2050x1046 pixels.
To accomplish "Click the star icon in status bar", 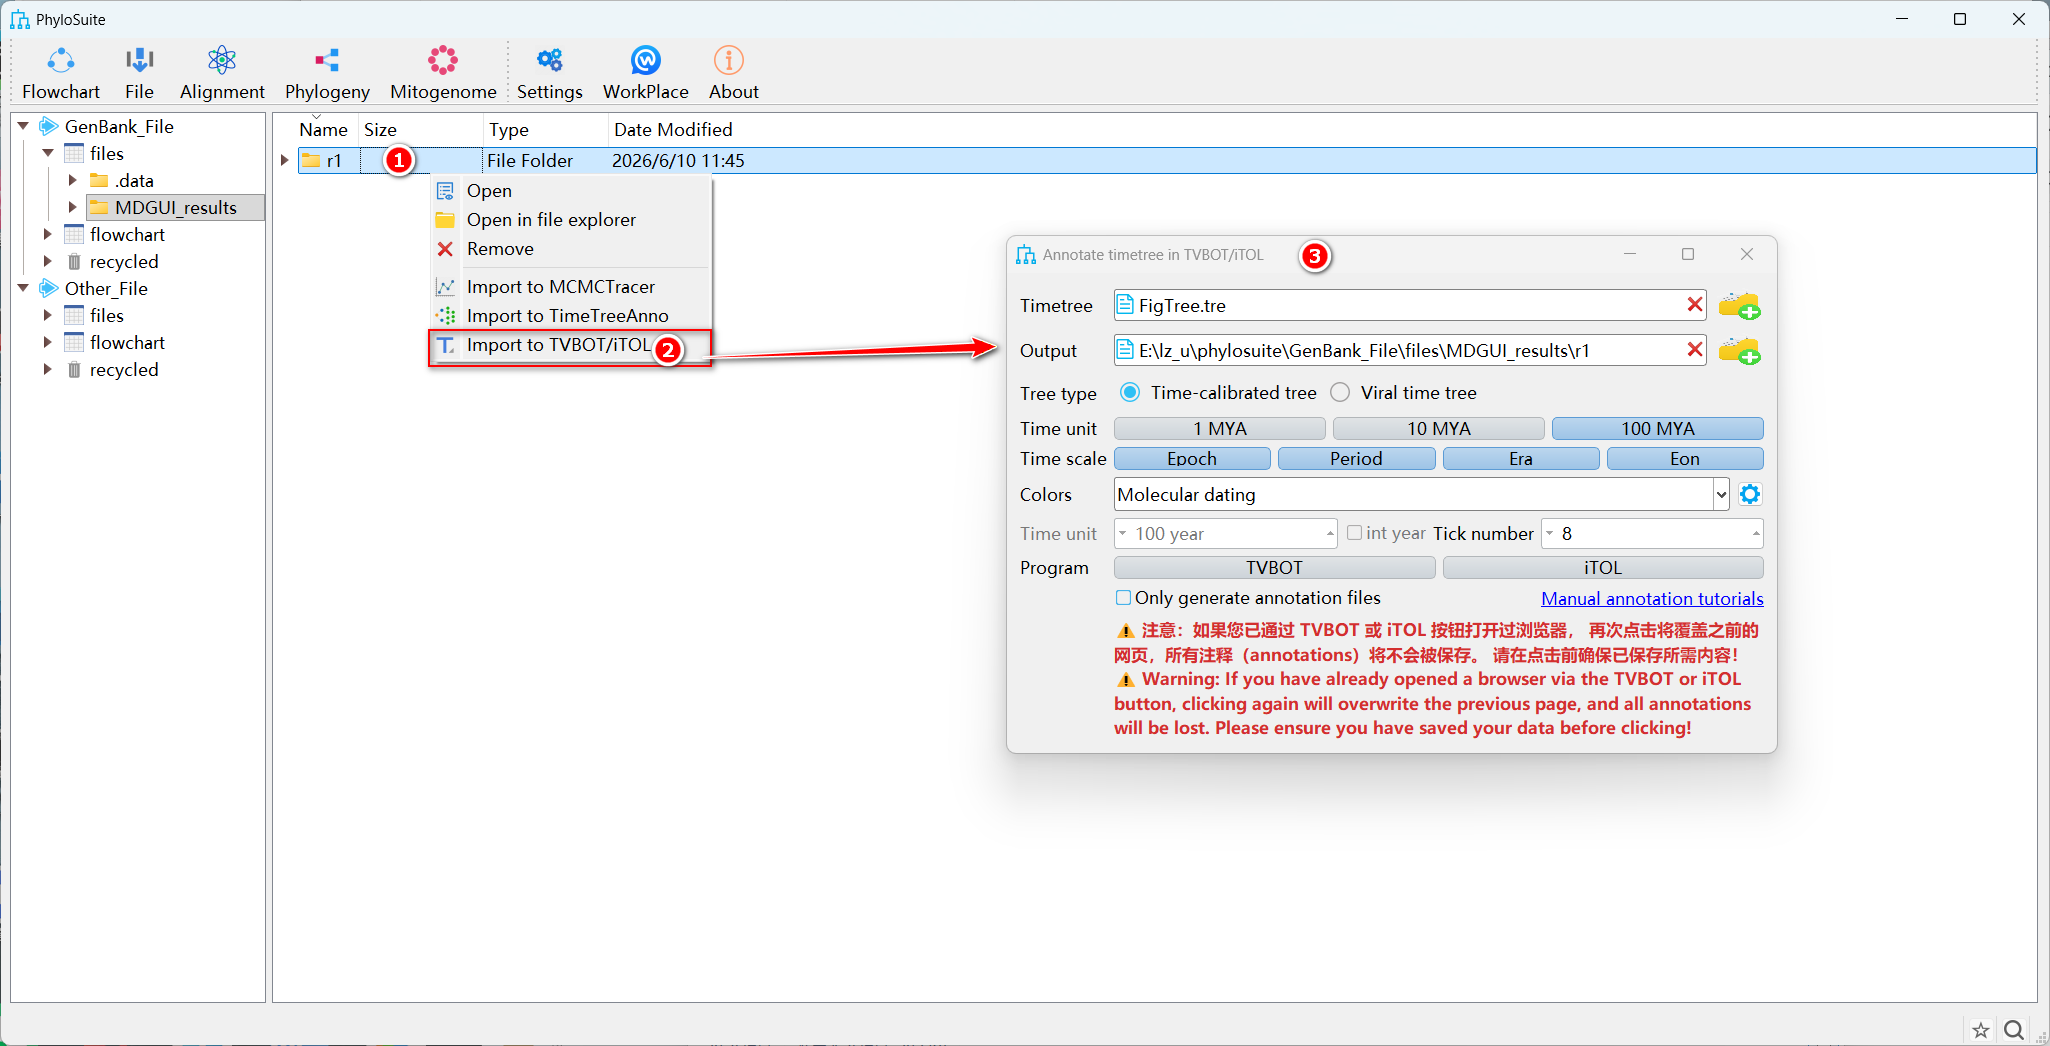I will [1980, 1030].
